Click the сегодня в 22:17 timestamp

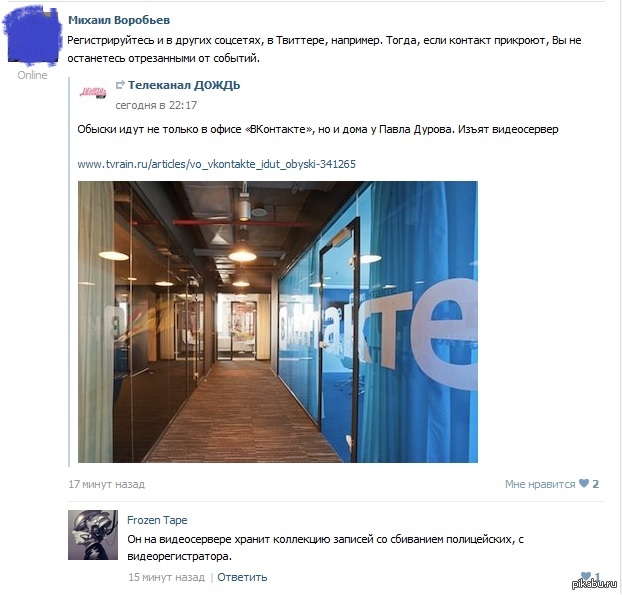[156, 105]
